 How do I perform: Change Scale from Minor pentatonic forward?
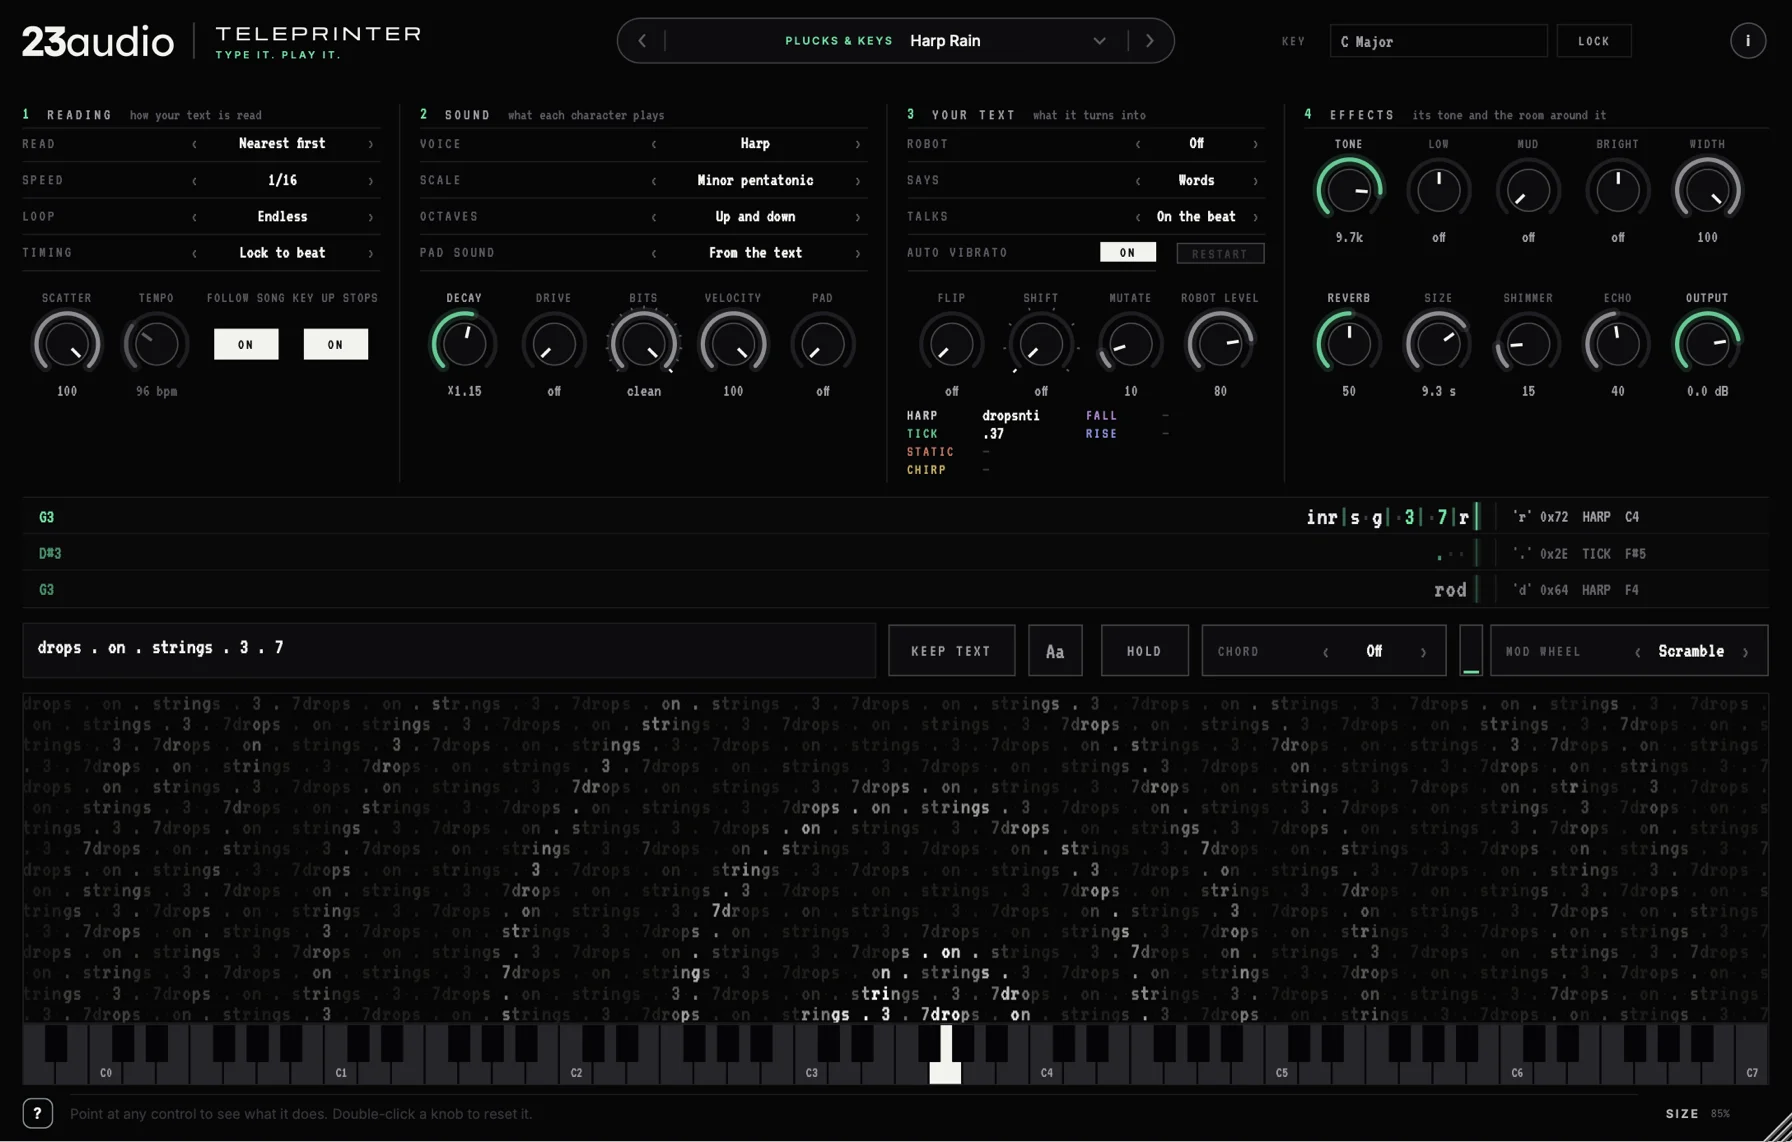(x=858, y=180)
